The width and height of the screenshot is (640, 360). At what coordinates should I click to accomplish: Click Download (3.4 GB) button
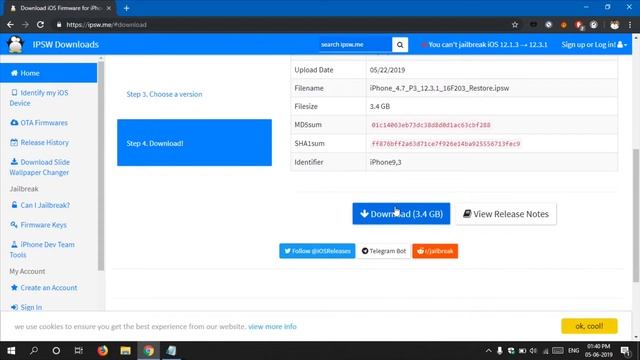[401, 213]
